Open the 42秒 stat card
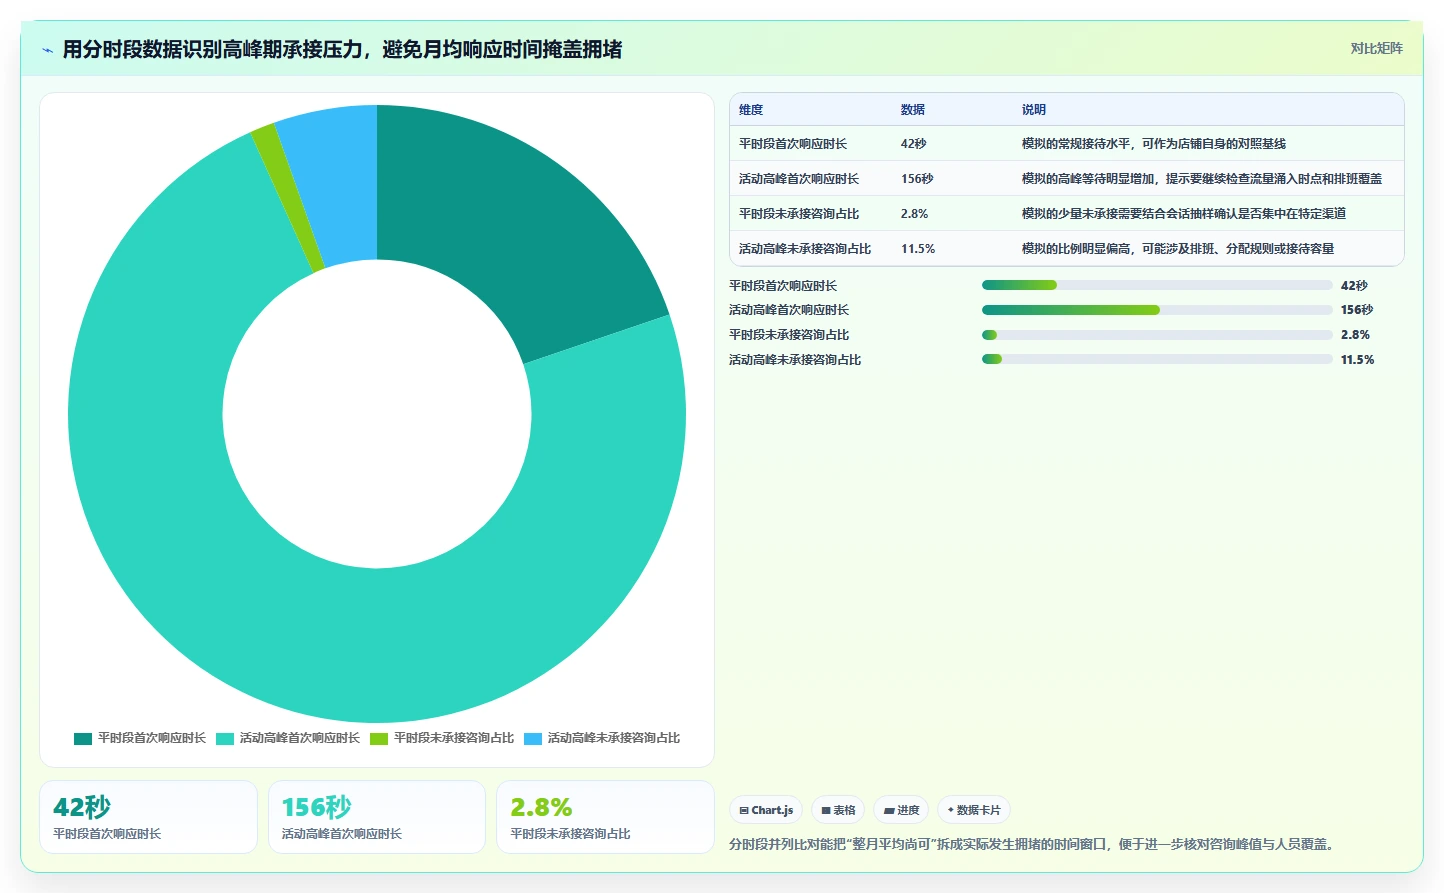 [148, 817]
